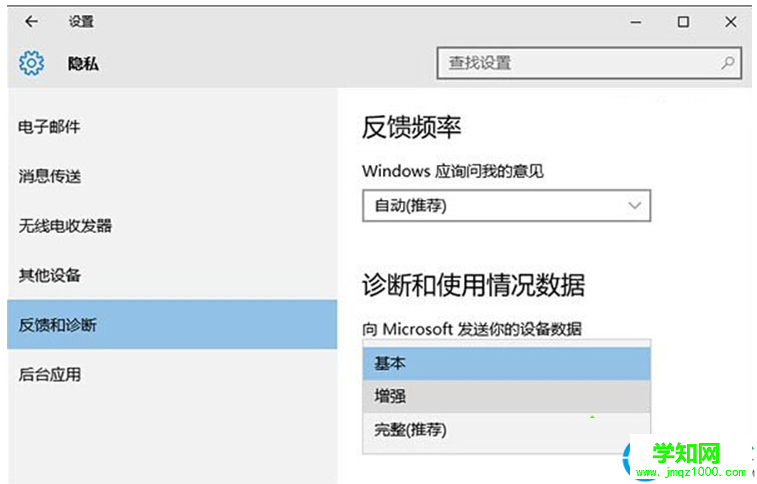
Task: Go to 无线电收发器 settings
Action: [x=65, y=226]
